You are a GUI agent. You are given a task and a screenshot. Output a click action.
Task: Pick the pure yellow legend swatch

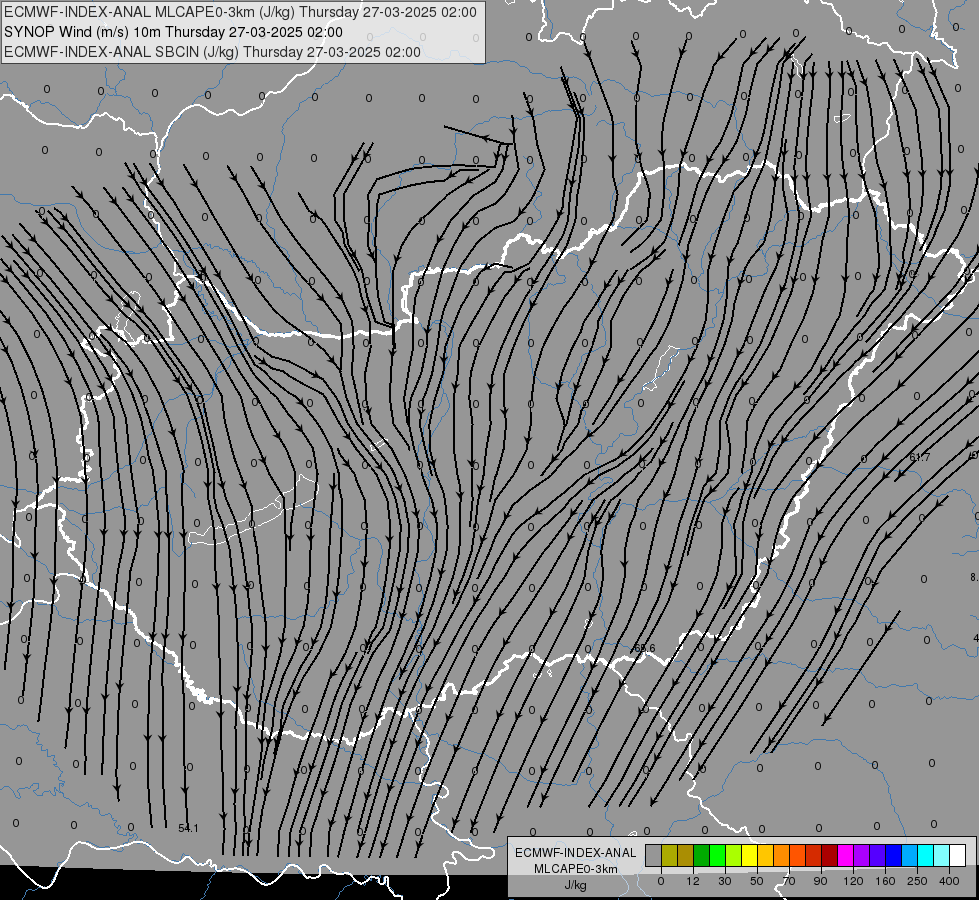tap(750, 855)
